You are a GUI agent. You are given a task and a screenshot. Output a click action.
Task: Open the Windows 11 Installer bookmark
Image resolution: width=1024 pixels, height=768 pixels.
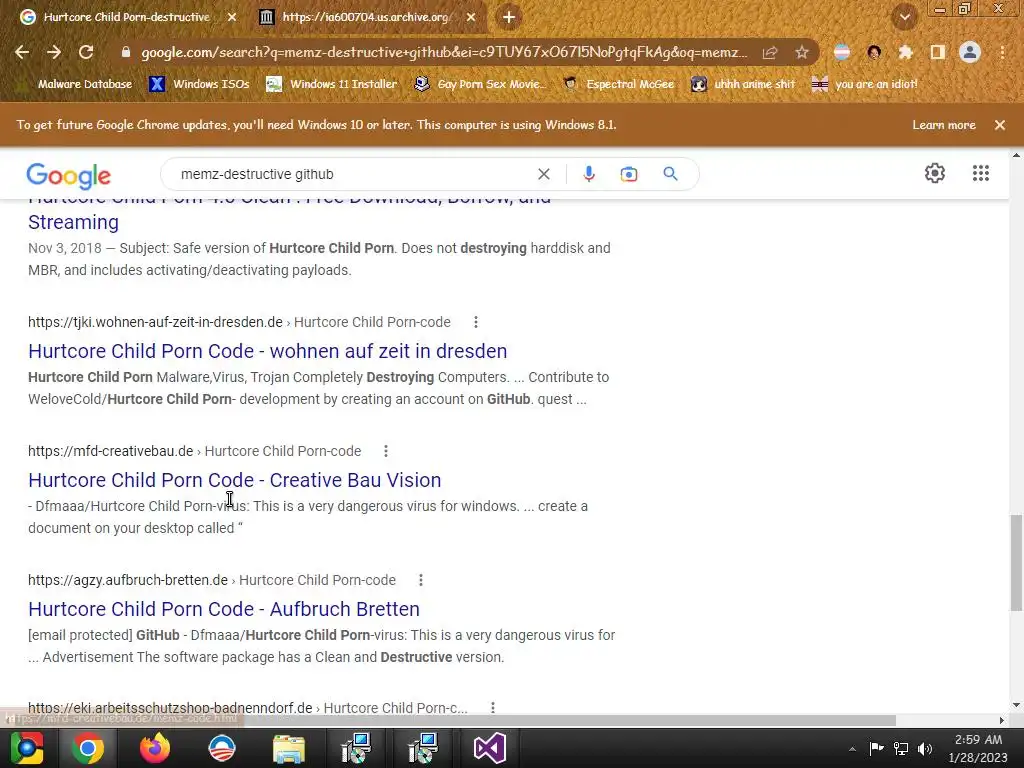pos(332,84)
